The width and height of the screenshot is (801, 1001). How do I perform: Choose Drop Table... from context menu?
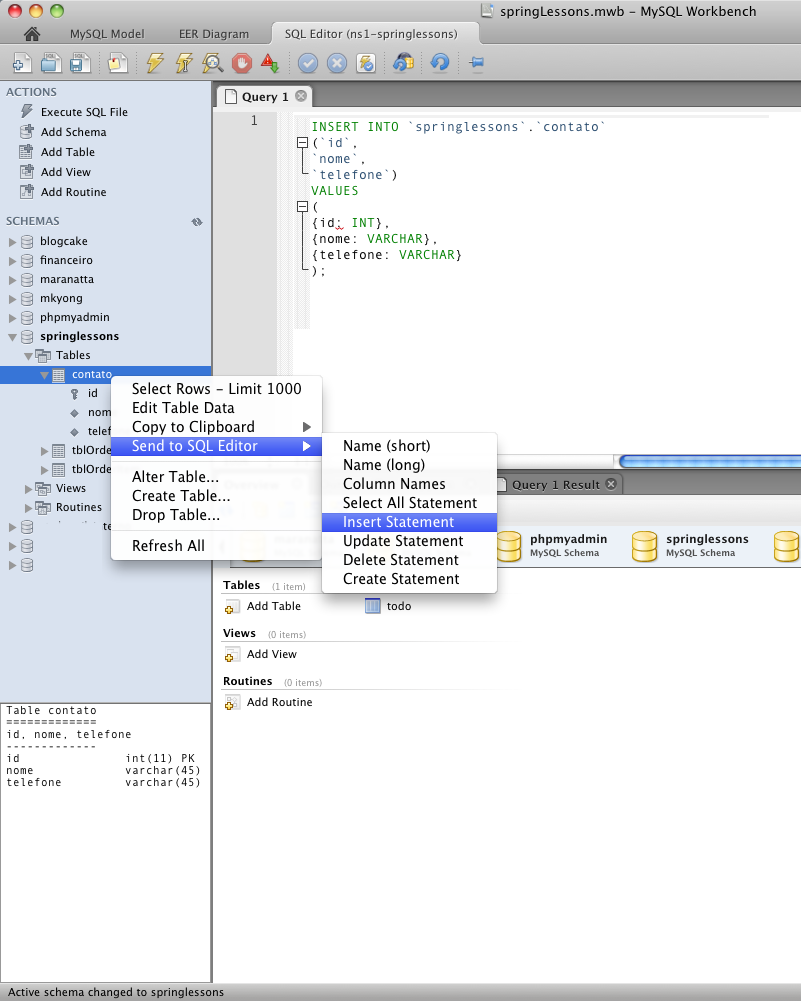(216, 515)
